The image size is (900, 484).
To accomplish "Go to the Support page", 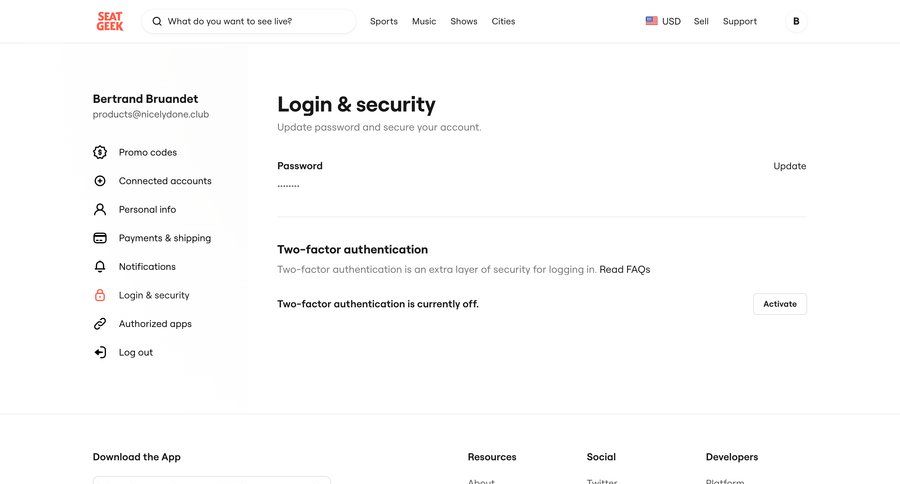I will tap(740, 21).
